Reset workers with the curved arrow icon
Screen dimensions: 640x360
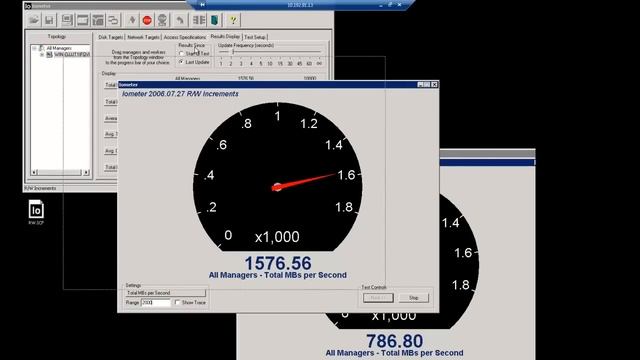tap(180, 20)
